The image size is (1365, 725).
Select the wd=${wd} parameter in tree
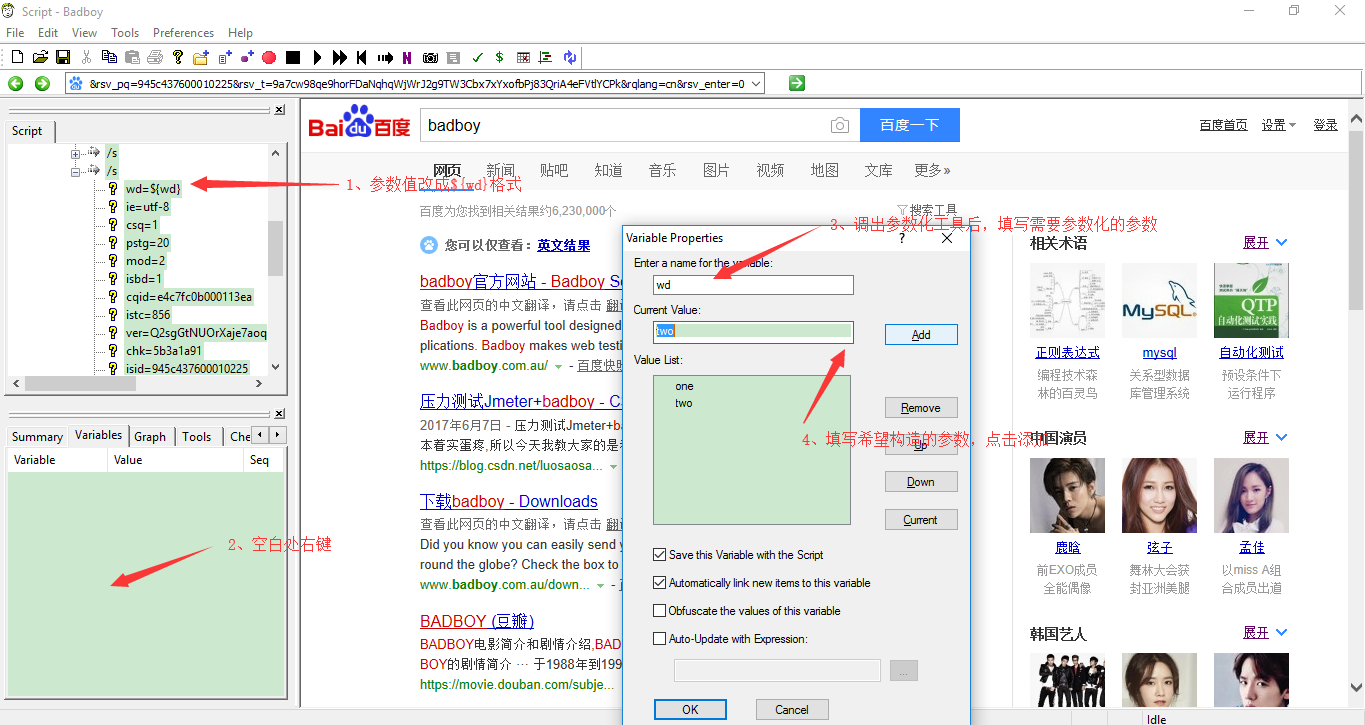[153, 188]
